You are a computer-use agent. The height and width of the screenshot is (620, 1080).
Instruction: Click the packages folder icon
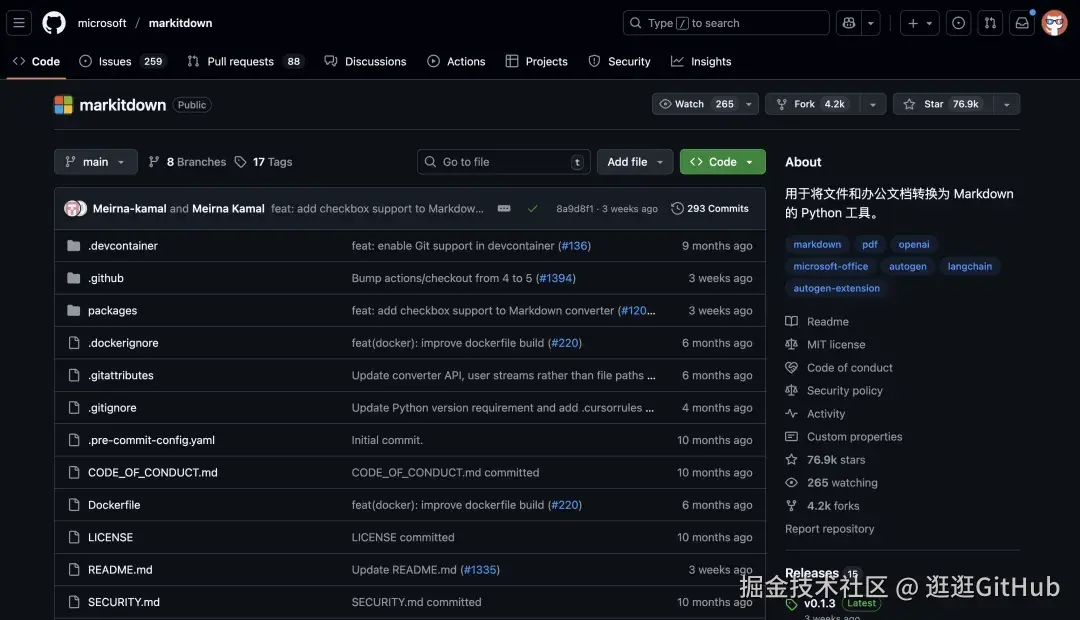coord(74,311)
